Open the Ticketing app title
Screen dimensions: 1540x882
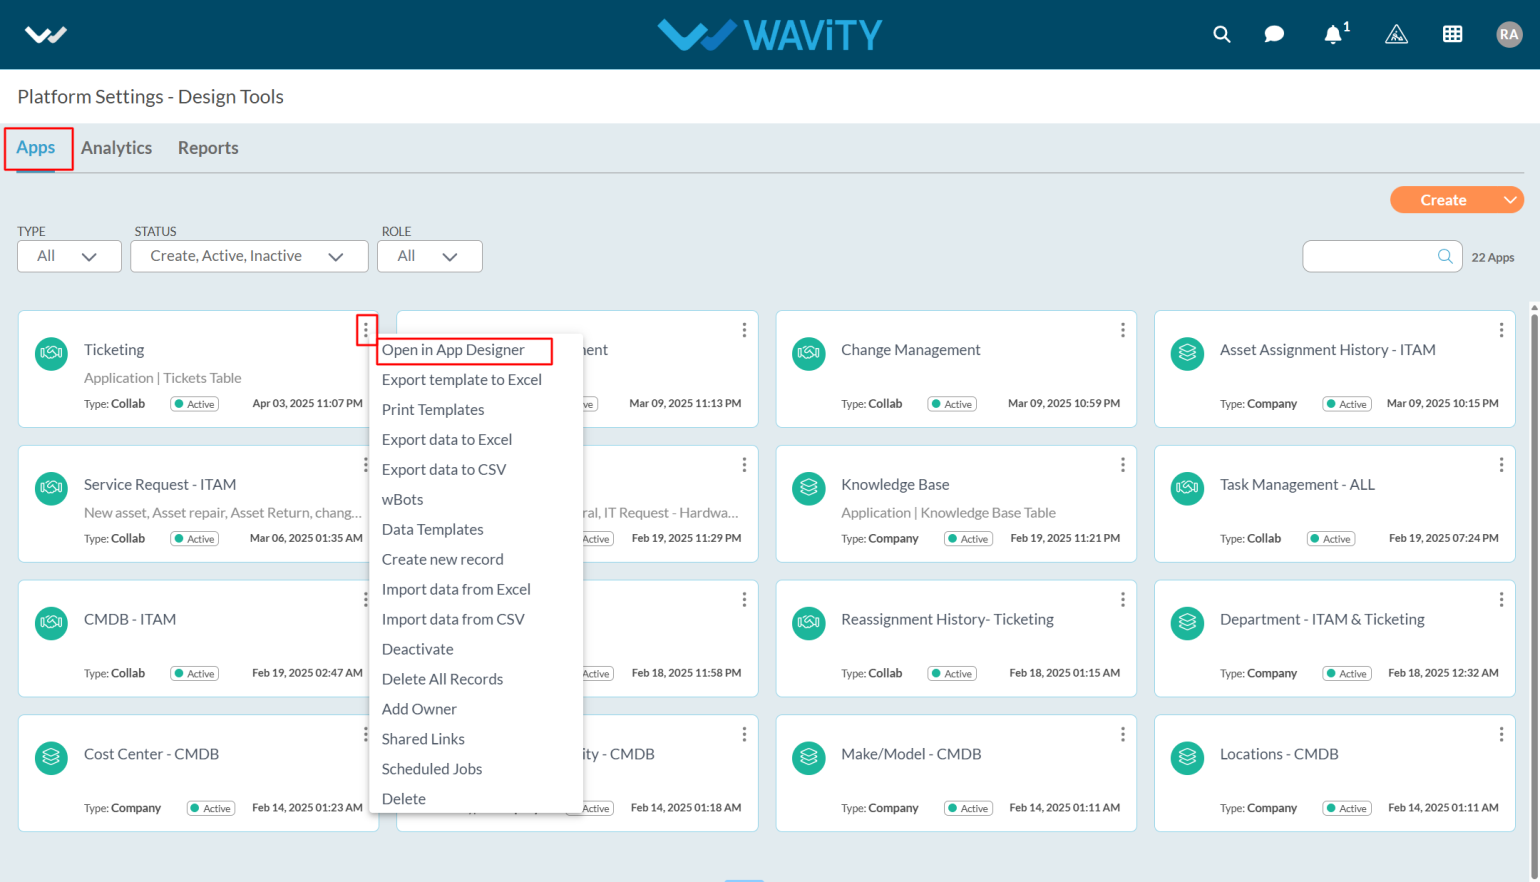click(x=114, y=350)
